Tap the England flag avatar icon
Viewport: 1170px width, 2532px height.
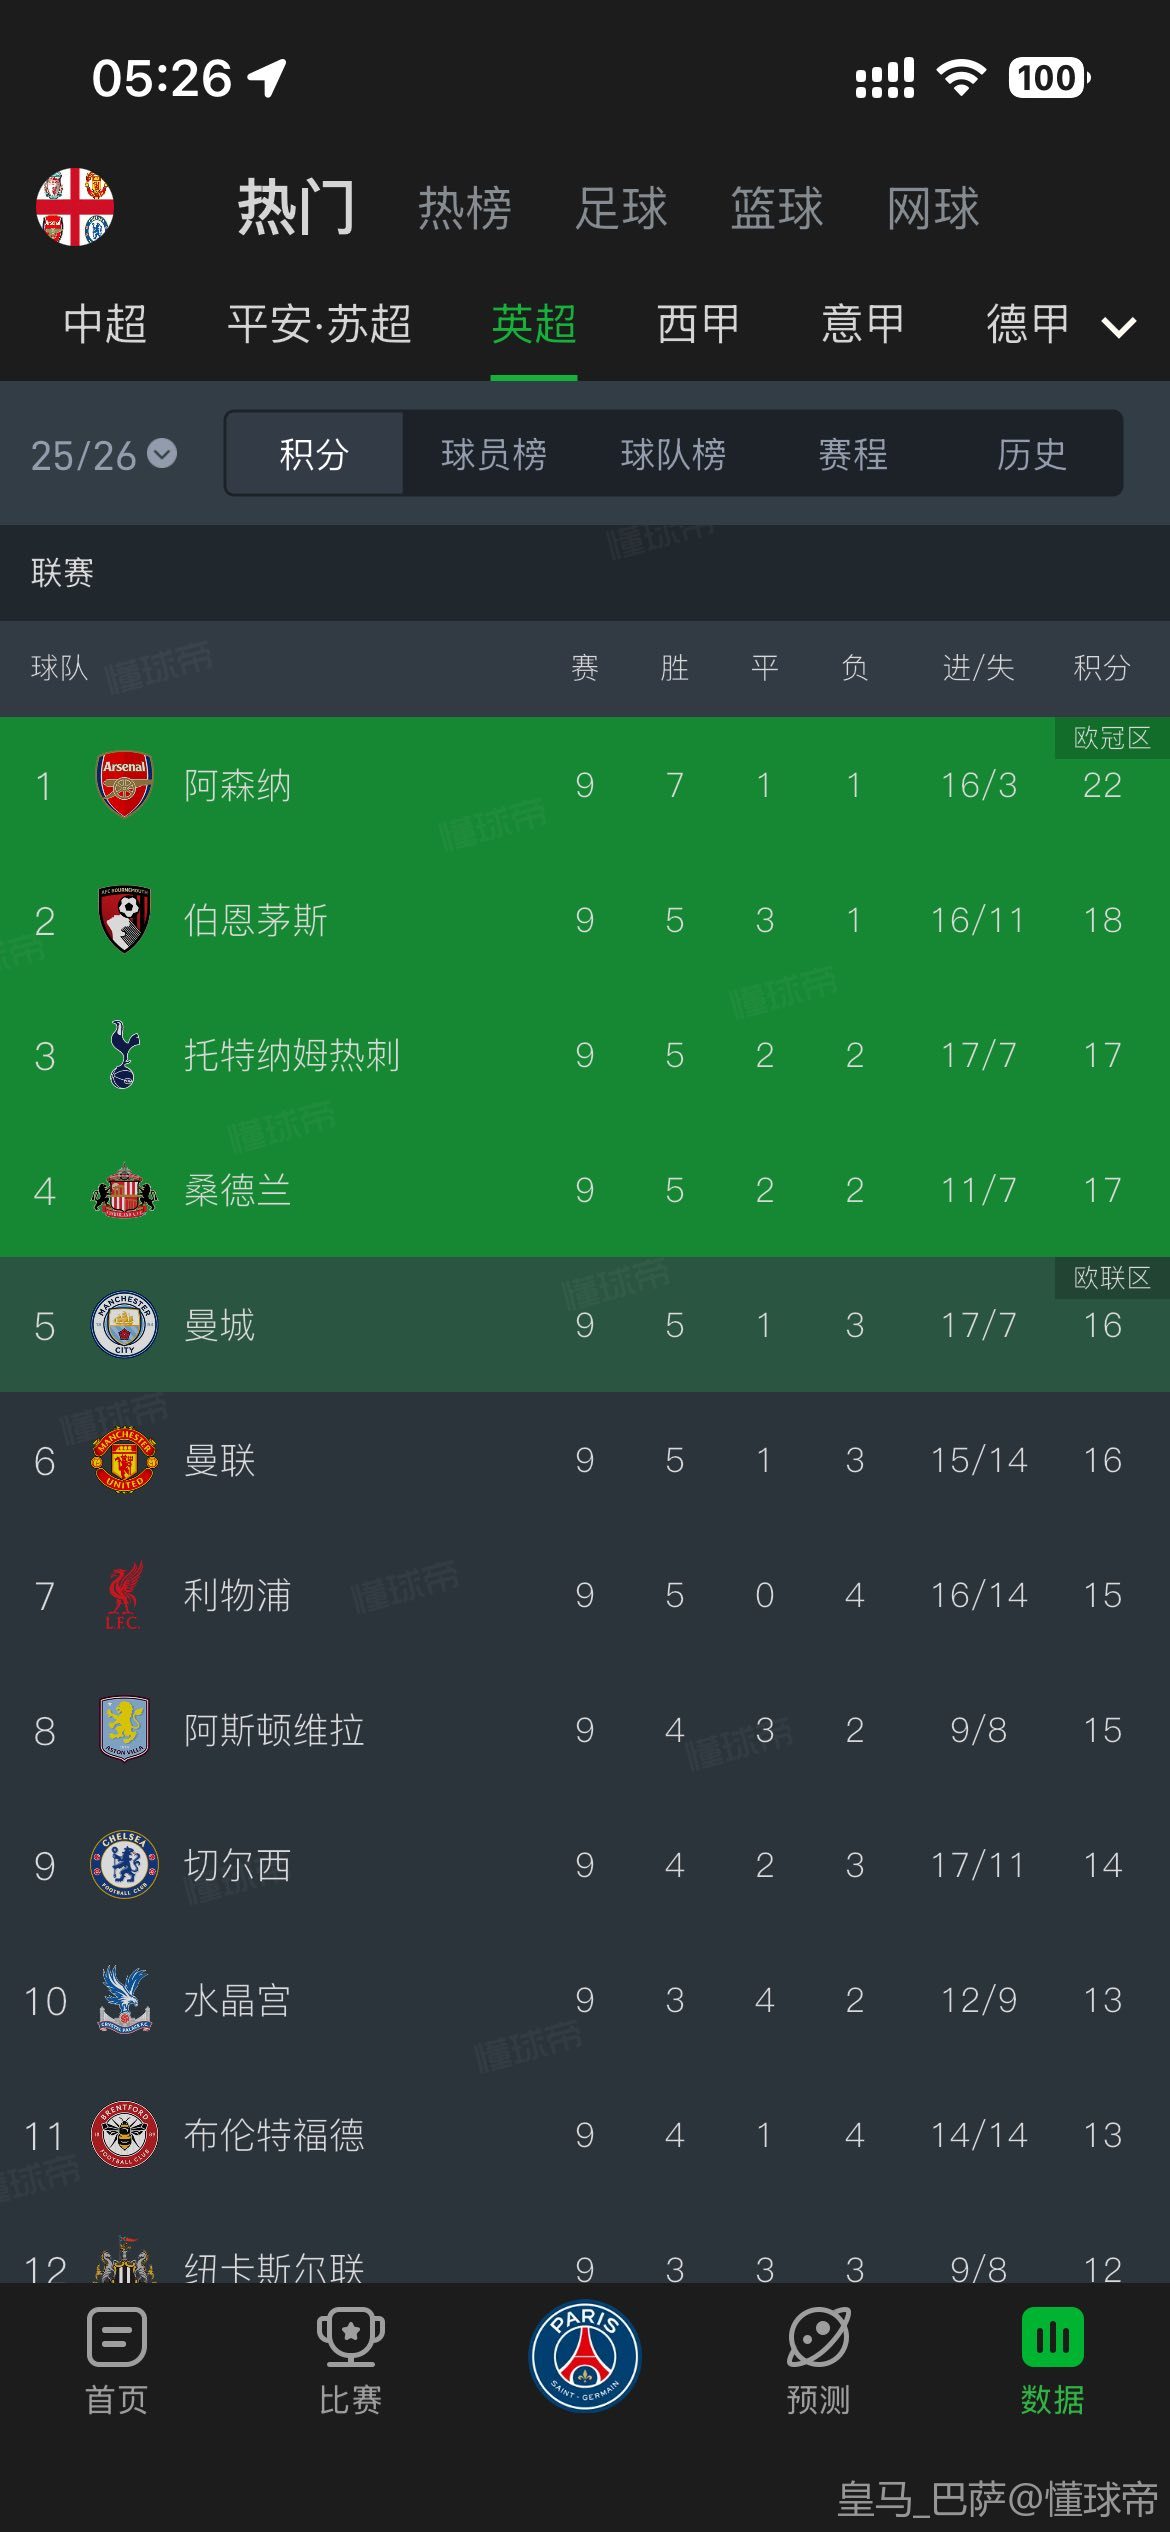point(75,207)
